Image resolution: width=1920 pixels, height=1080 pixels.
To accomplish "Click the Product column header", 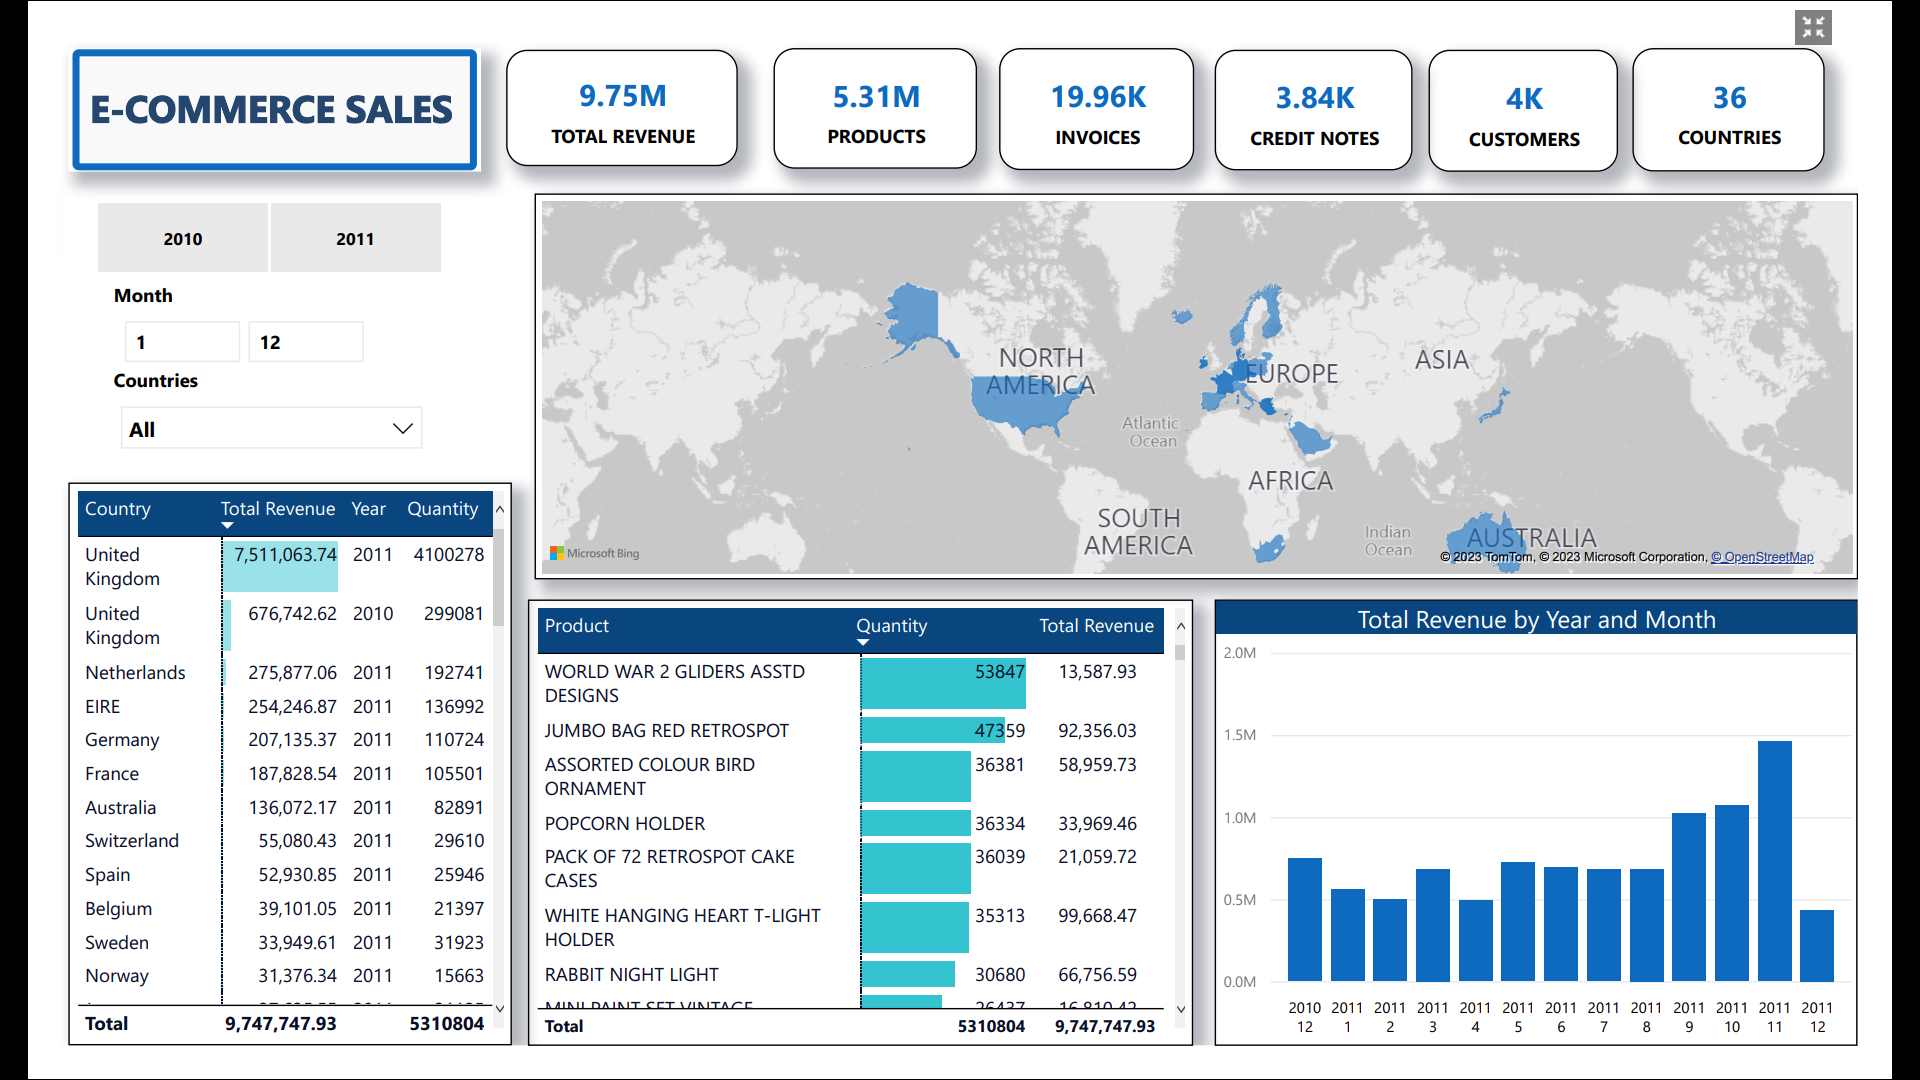I will coord(577,626).
